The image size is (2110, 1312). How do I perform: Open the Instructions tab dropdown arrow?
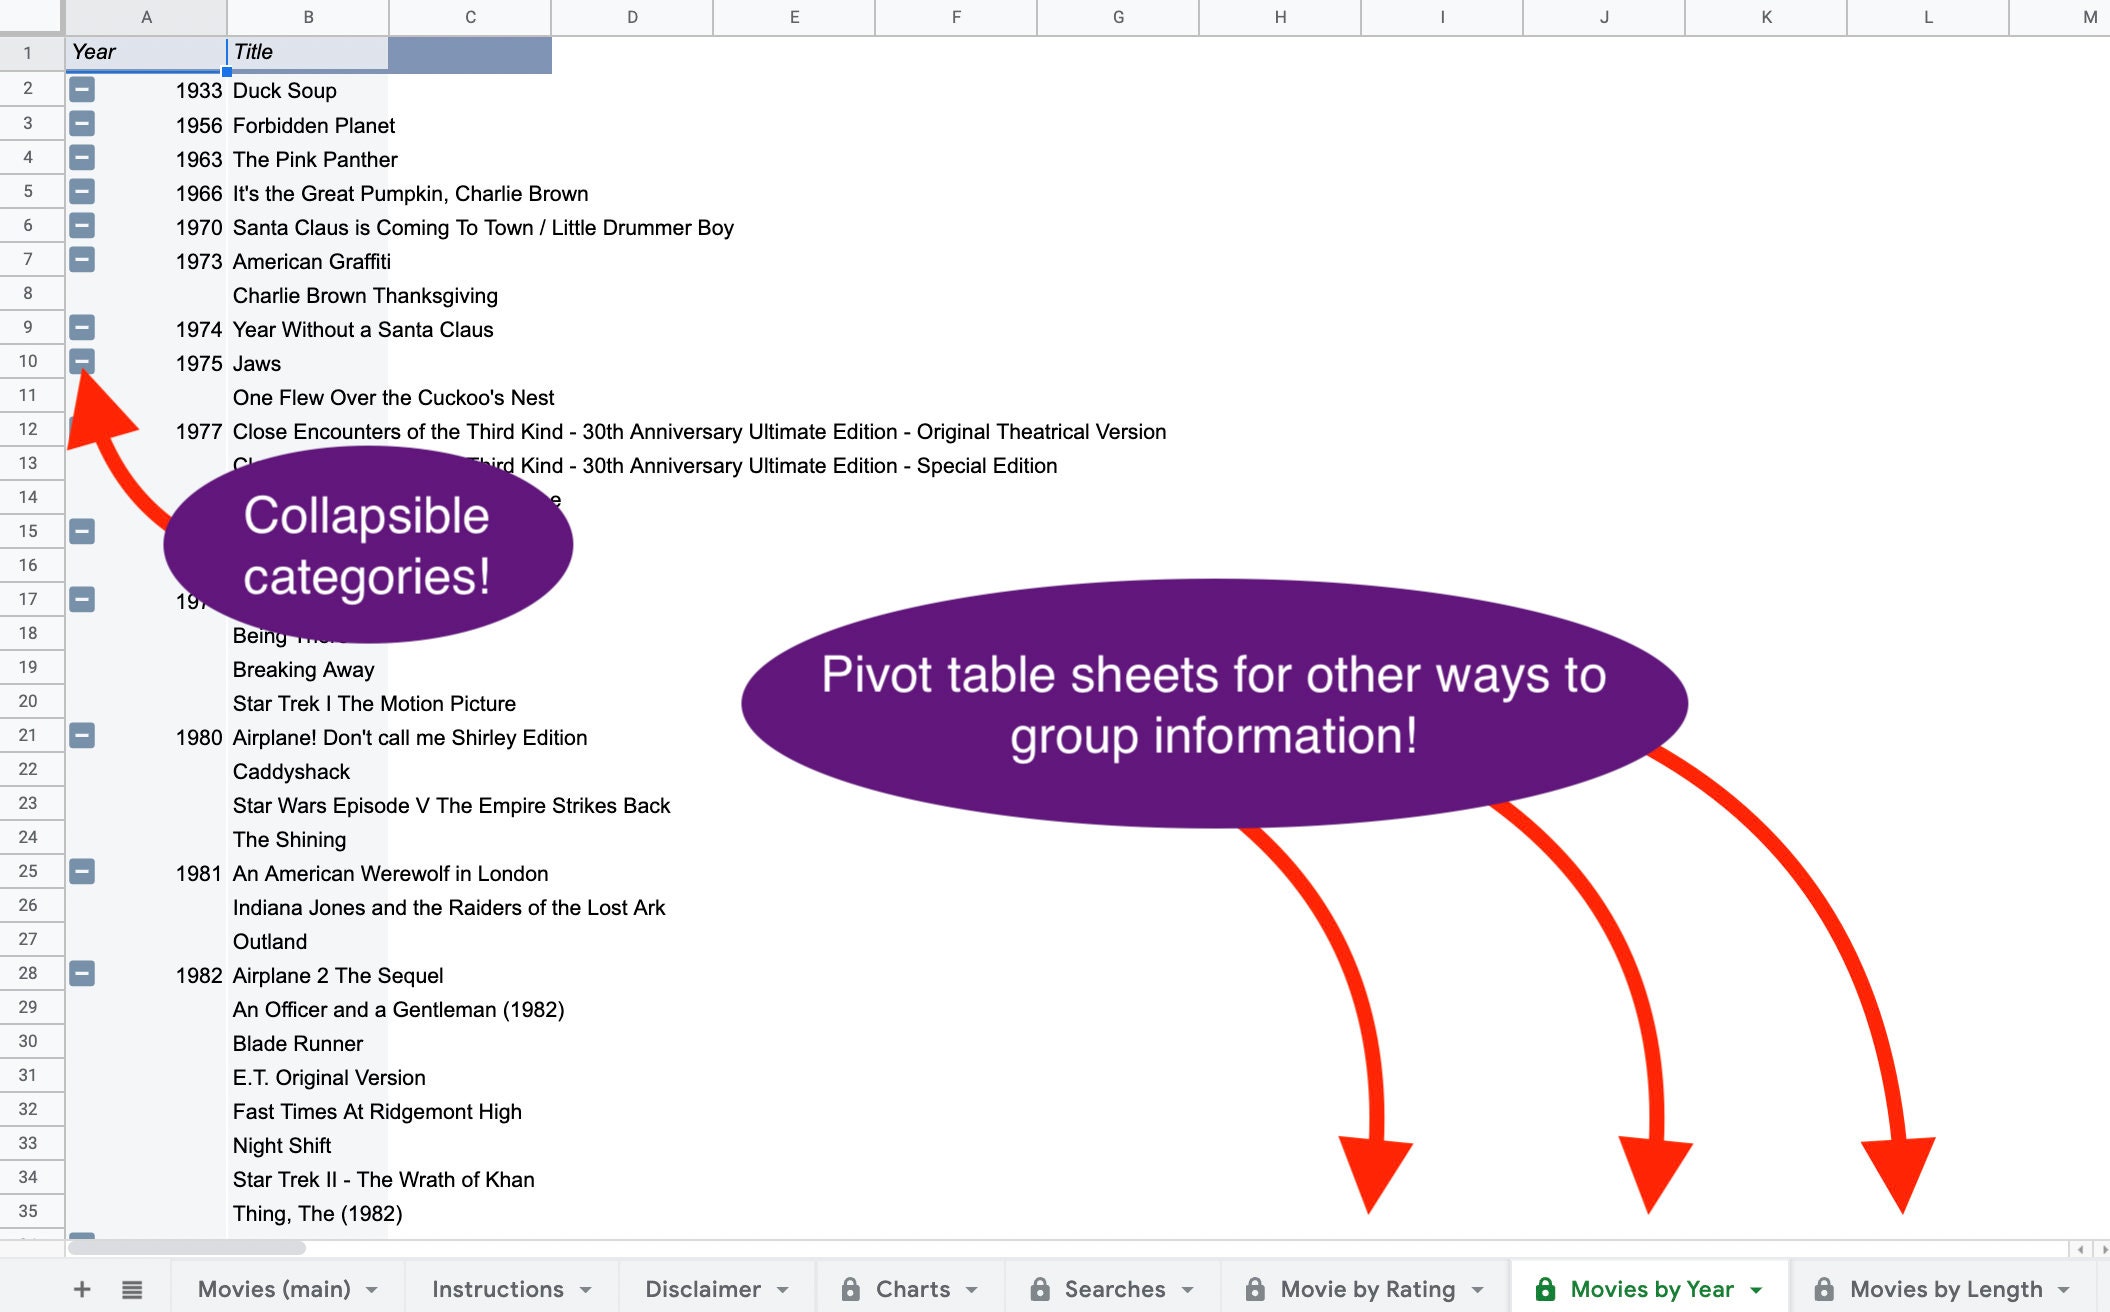(x=585, y=1289)
